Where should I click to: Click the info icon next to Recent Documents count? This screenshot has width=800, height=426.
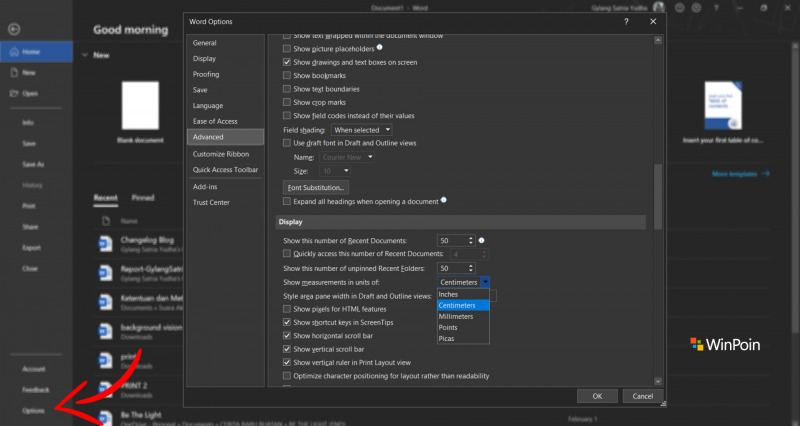tap(481, 240)
